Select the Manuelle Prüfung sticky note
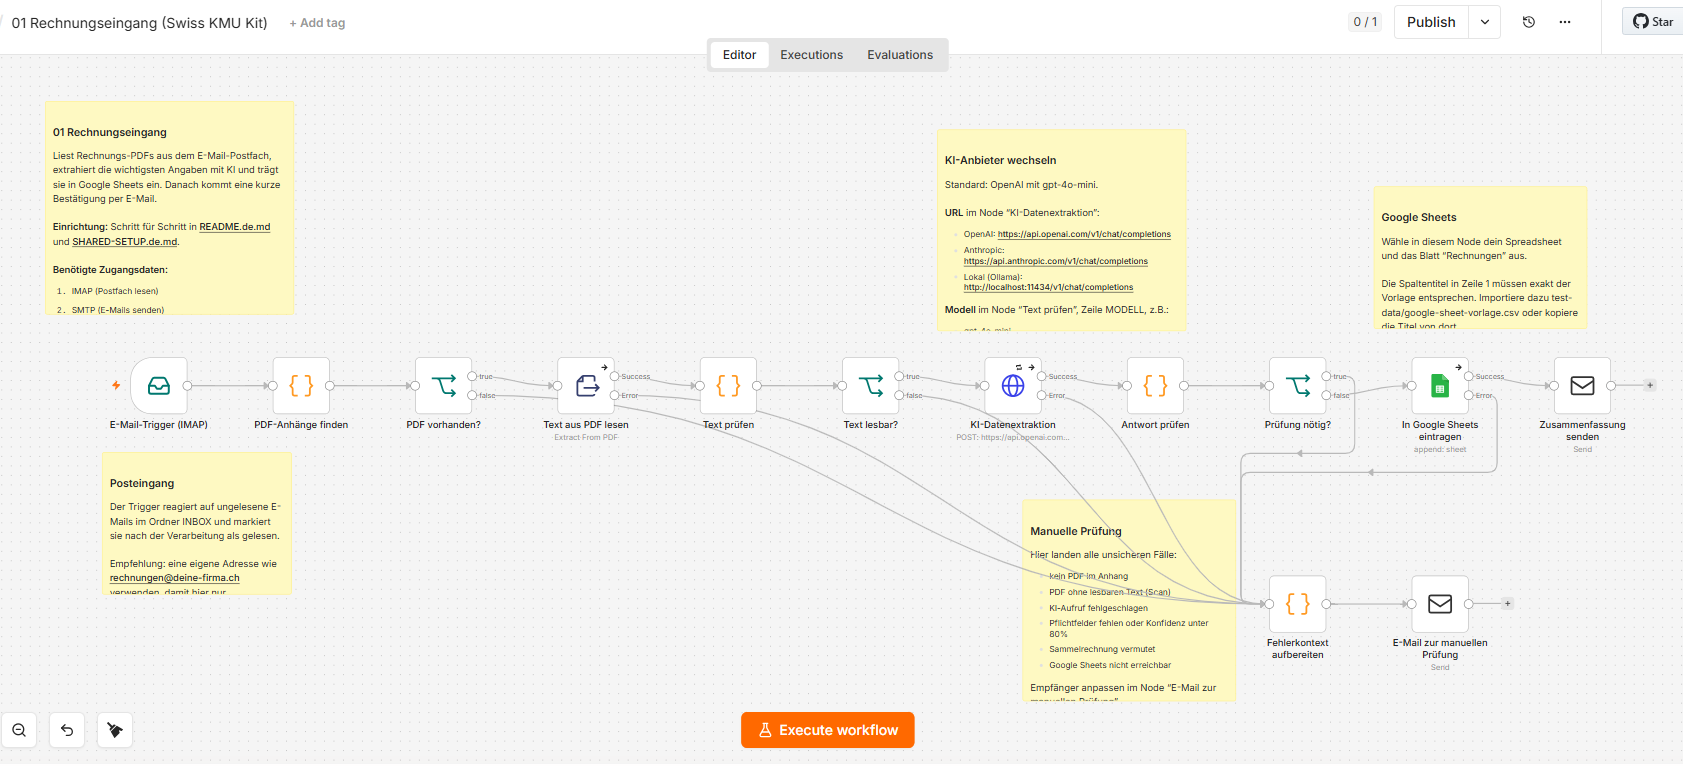The image size is (1683, 766). (1129, 600)
